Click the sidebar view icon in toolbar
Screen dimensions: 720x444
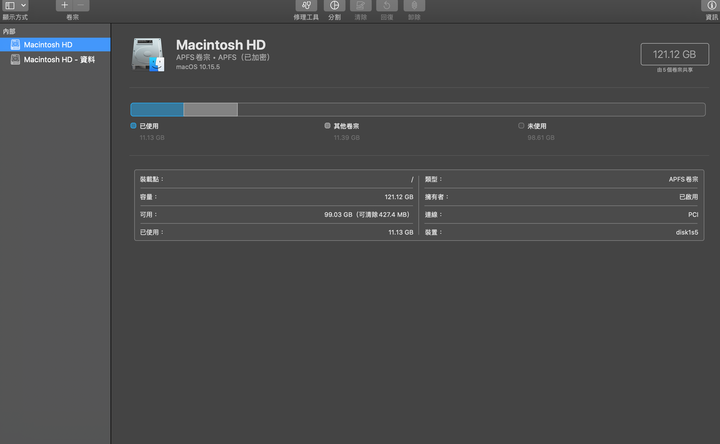tap(10, 6)
